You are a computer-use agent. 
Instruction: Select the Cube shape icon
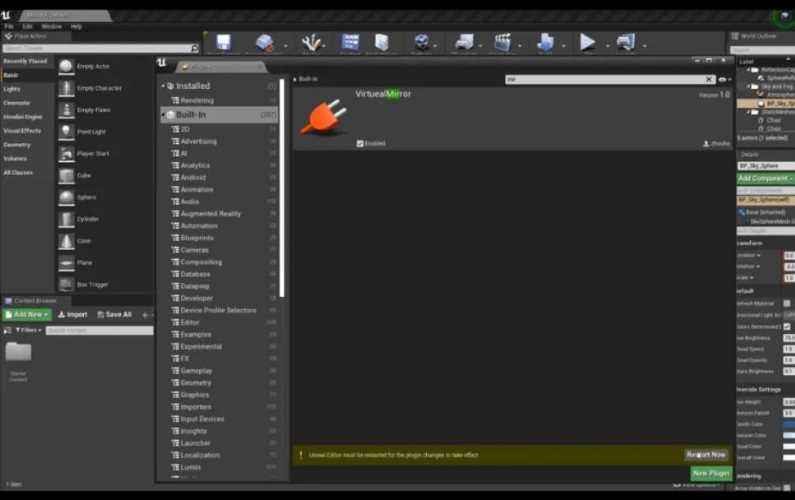point(66,175)
